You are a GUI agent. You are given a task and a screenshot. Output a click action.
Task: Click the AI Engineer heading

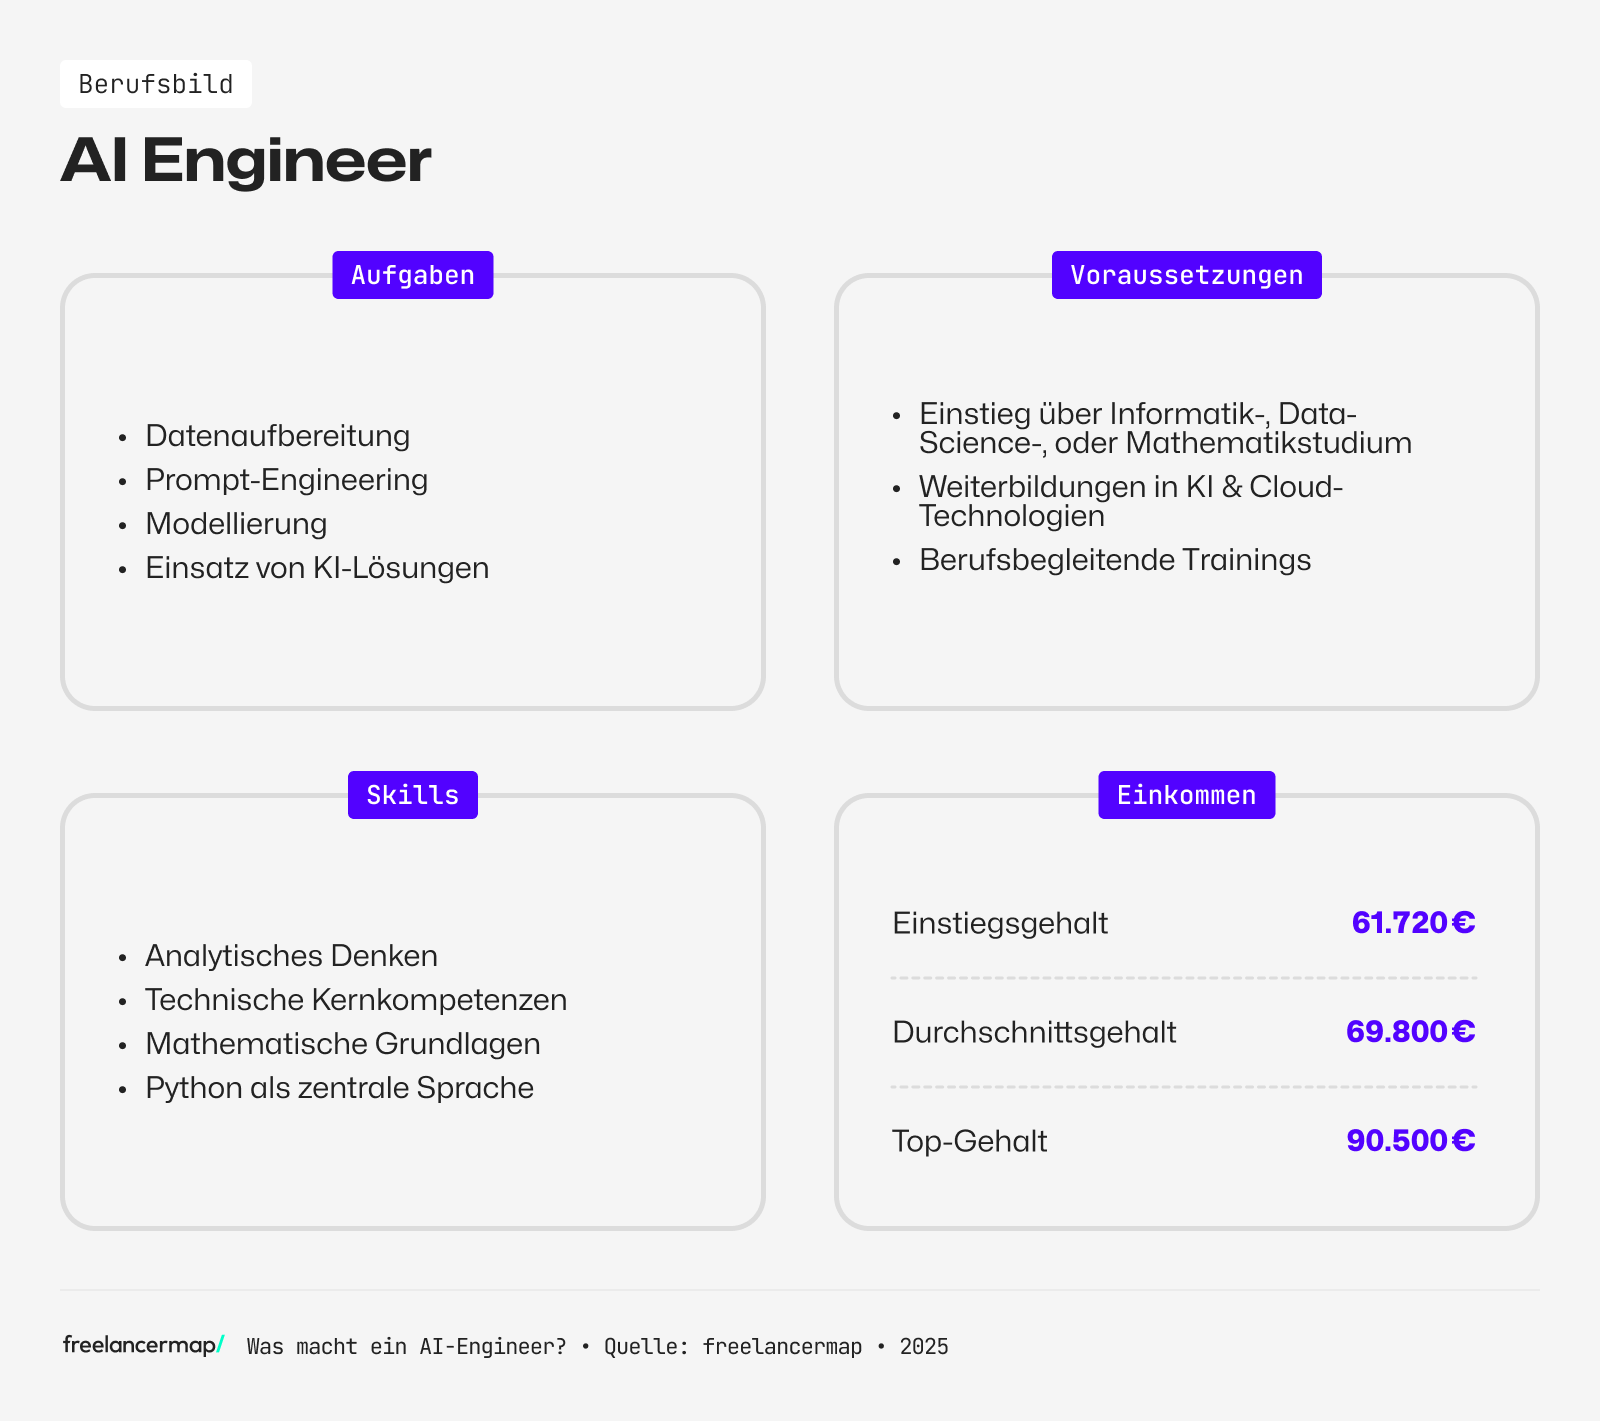pyautogui.click(x=246, y=160)
